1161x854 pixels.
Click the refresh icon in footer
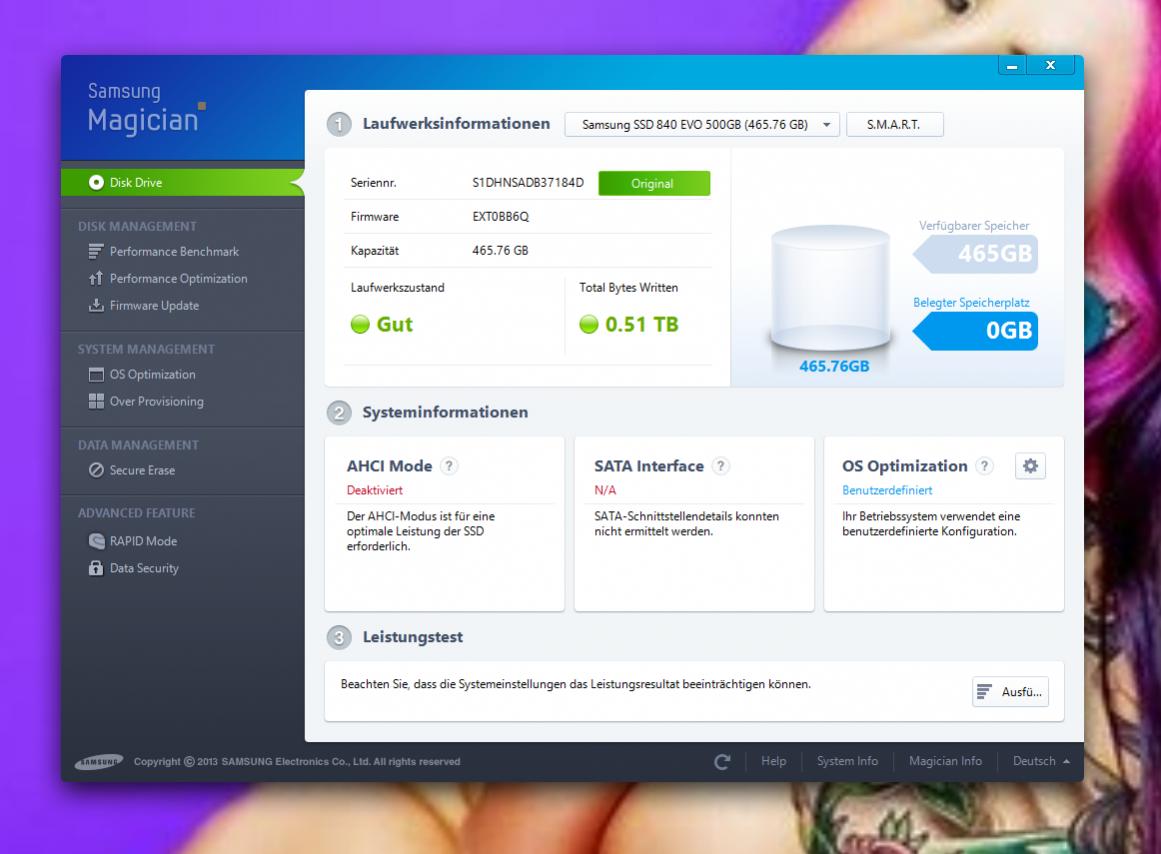(x=722, y=761)
